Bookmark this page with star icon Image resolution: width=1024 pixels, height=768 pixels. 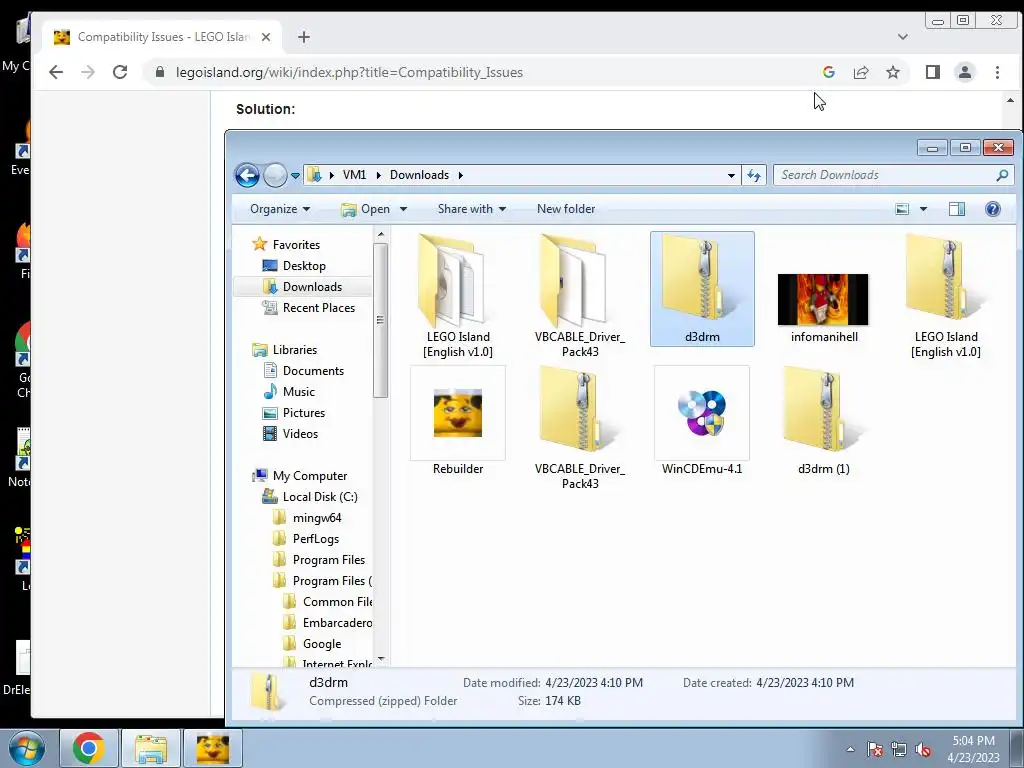click(x=893, y=72)
